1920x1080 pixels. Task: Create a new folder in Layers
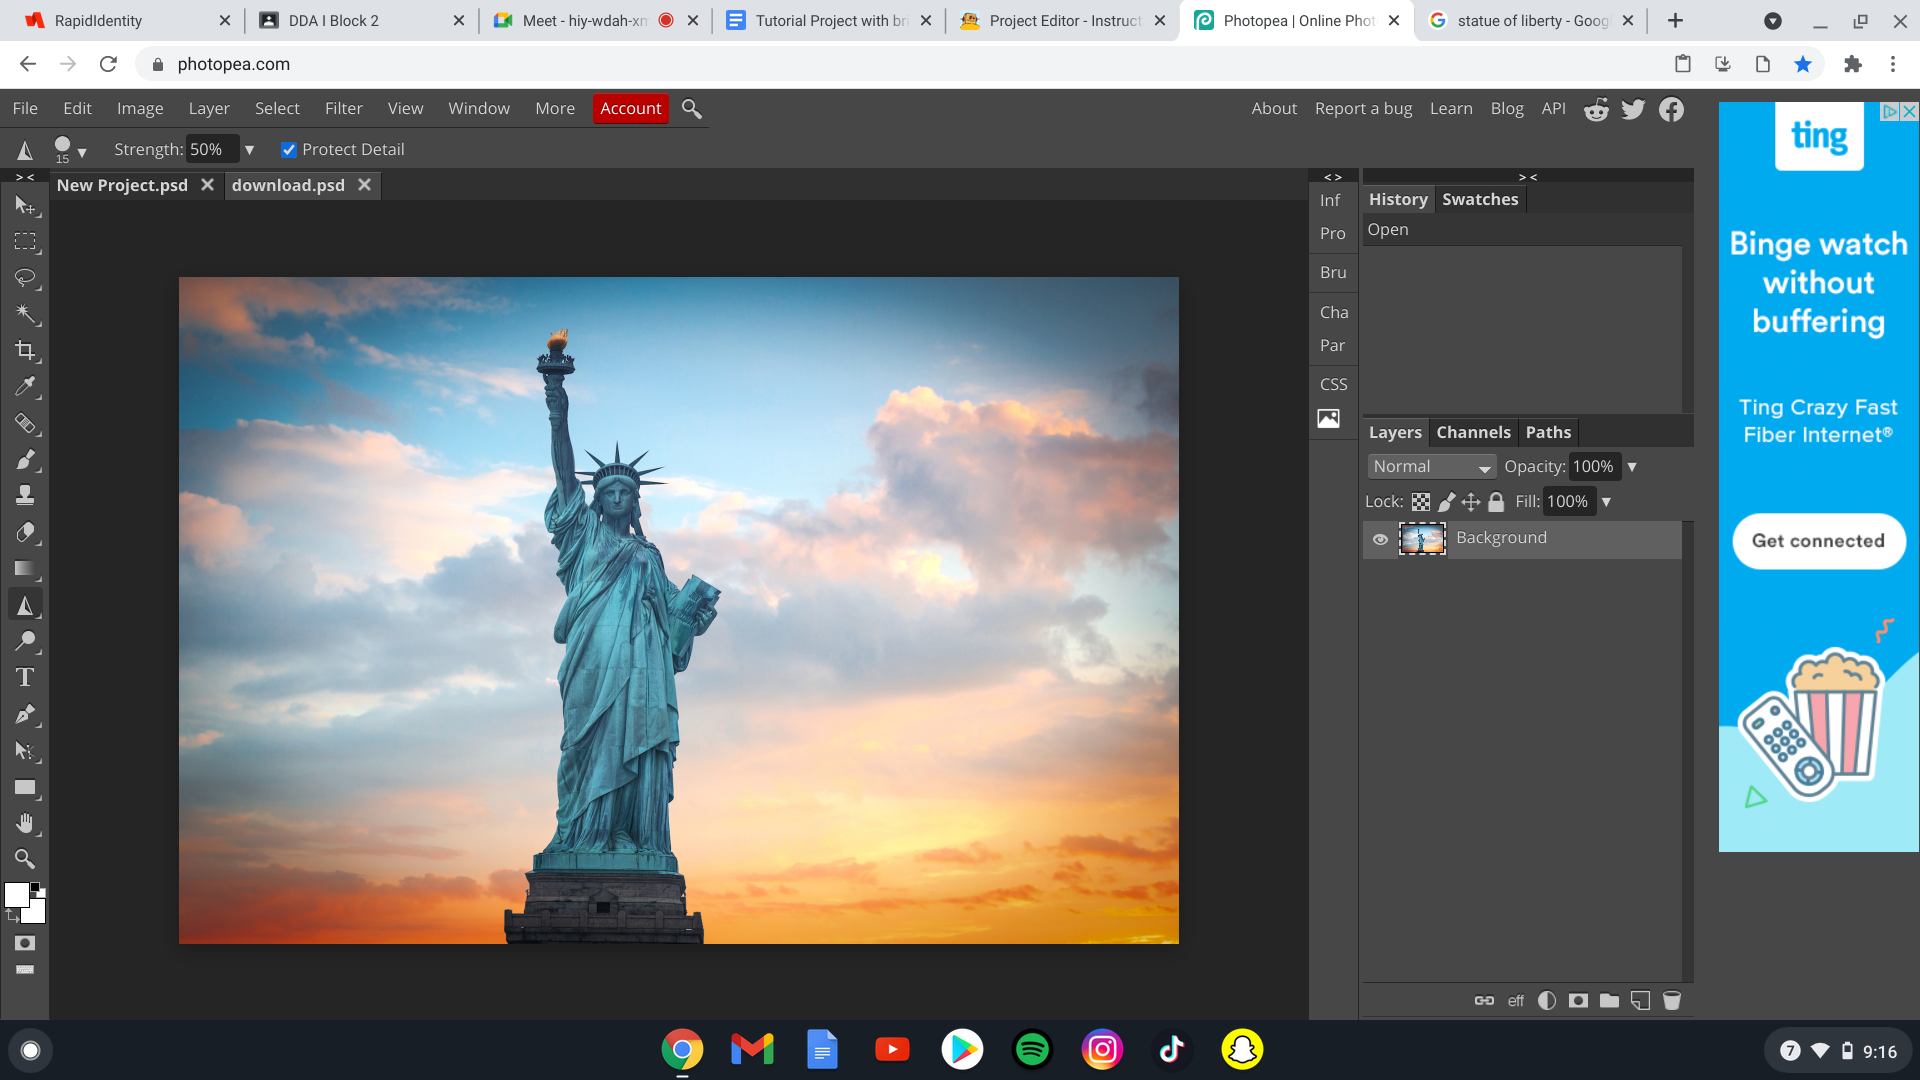pyautogui.click(x=1609, y=1000)
